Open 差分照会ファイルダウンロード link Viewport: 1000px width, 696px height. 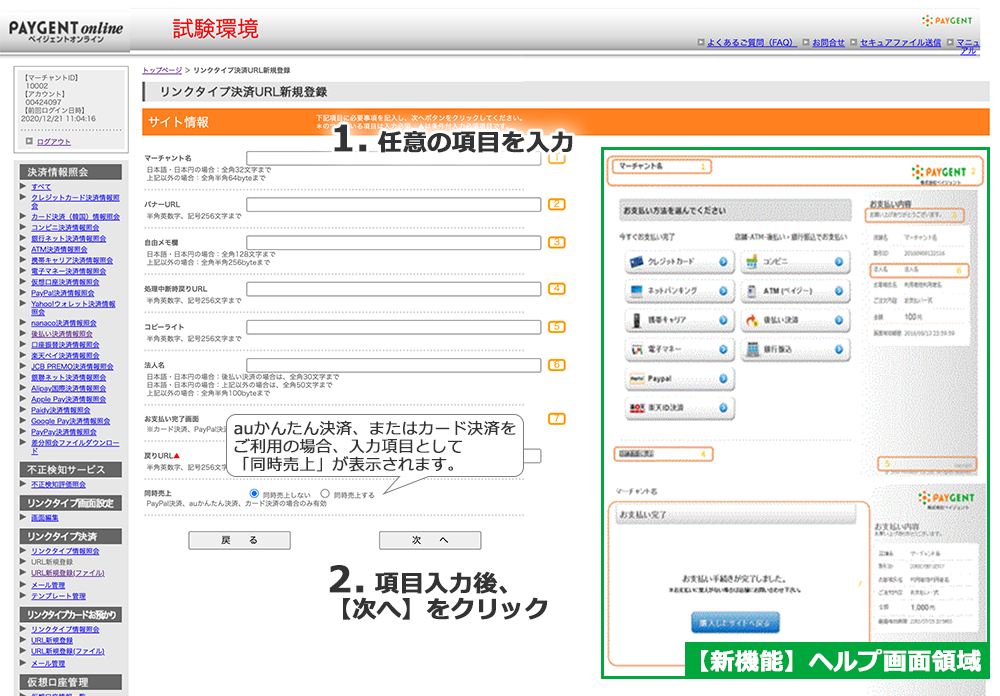click(75, 447)
